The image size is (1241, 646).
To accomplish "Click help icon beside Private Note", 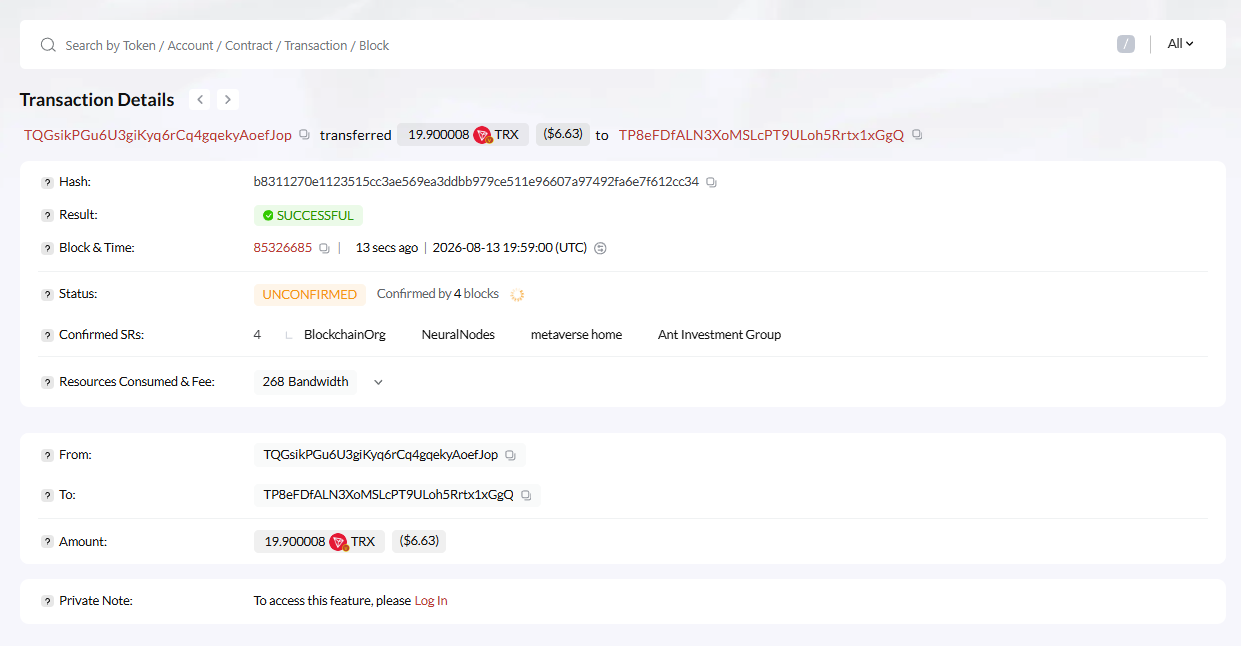I will coord(47,602).
